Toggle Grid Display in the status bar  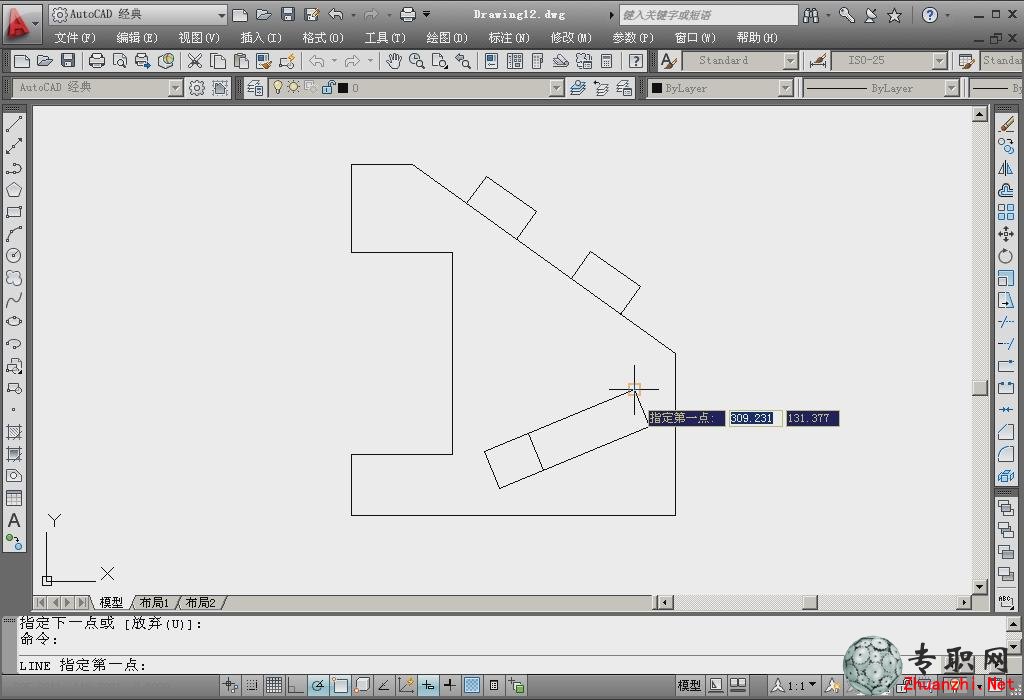[274, 685]
